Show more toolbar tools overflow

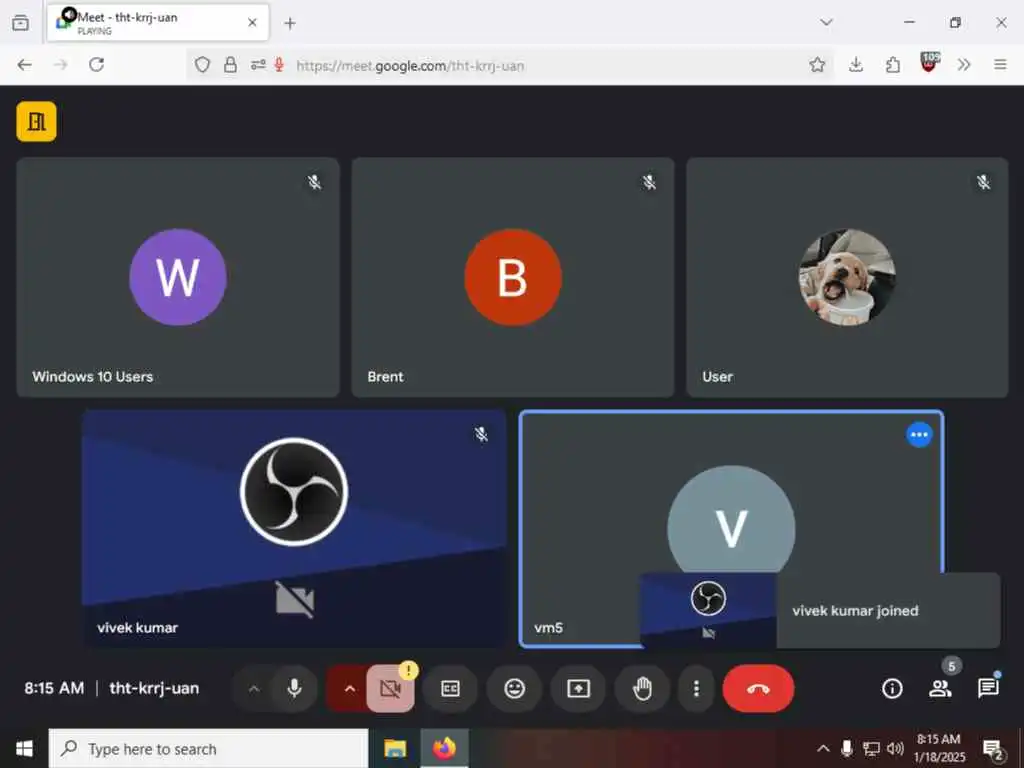pyautogui.click(x=964, y=65)
